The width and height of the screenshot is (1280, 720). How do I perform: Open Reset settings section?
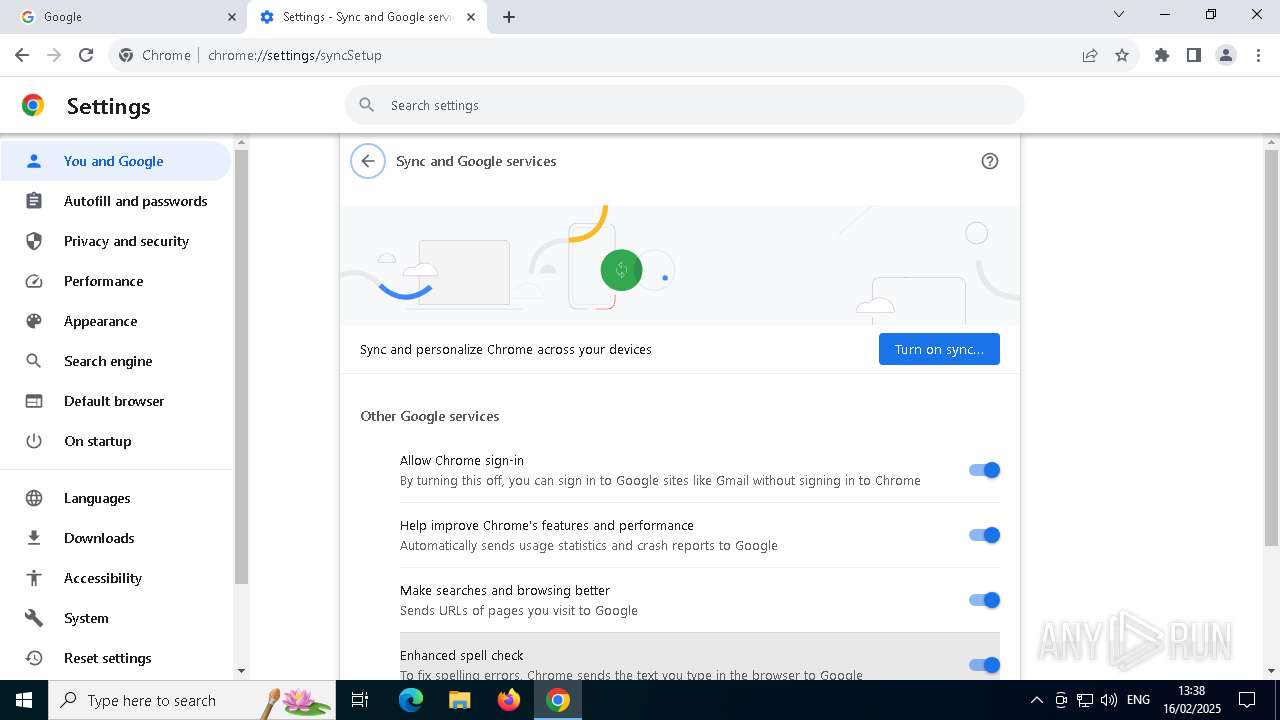(x=116, y=658)
